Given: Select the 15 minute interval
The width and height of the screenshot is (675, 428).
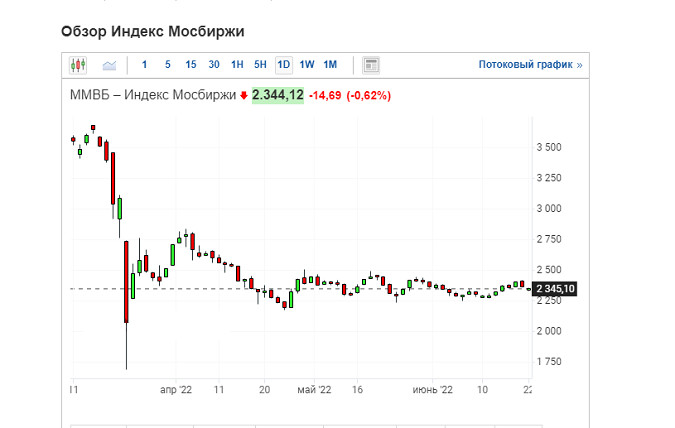Looking at the screenshot, I should [x=191, y=65].
